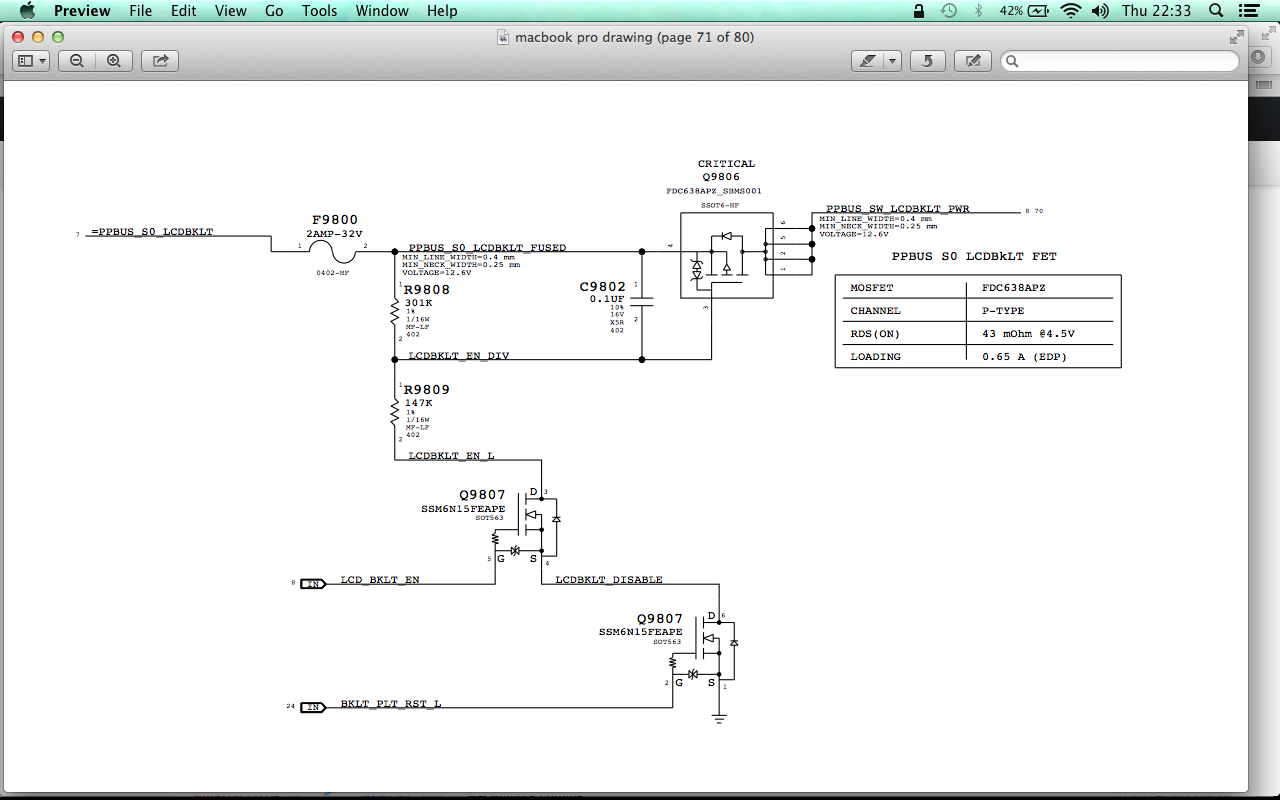1280x800 pixels.
Task: Zoom in using the magnifier plus button
Action: tap(114, 61)
